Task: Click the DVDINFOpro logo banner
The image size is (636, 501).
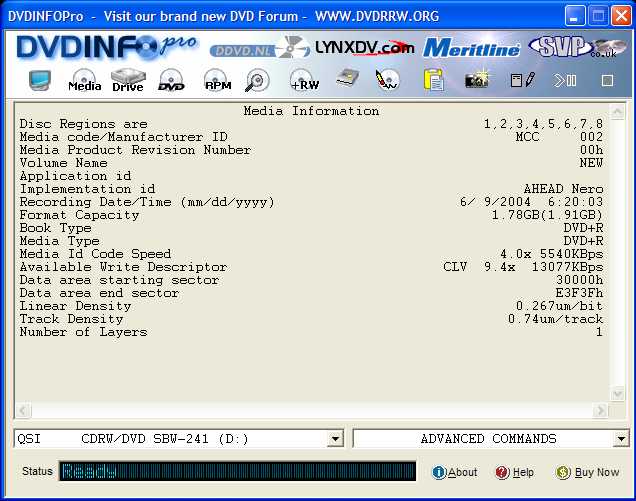Action: point(107,47)
